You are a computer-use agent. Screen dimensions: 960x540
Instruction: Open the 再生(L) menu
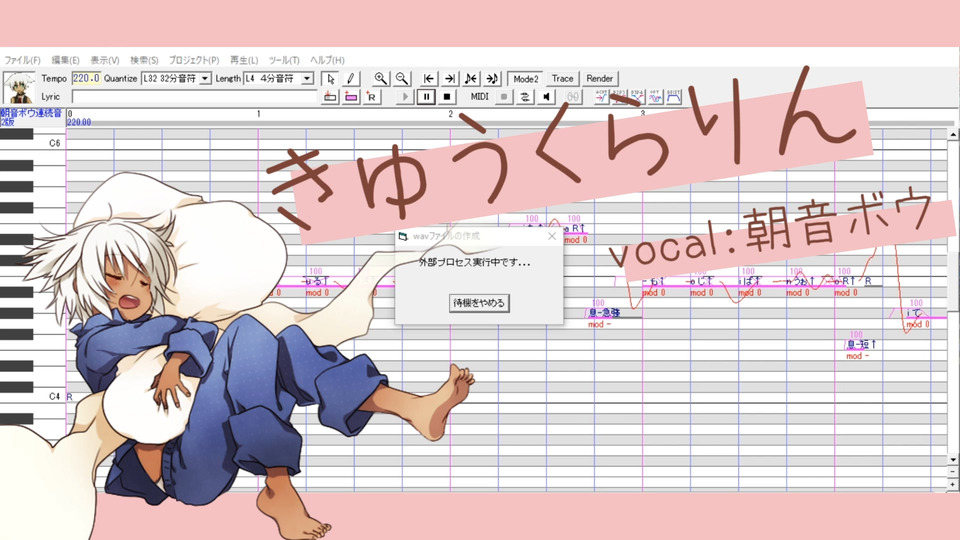coord(244,60)
